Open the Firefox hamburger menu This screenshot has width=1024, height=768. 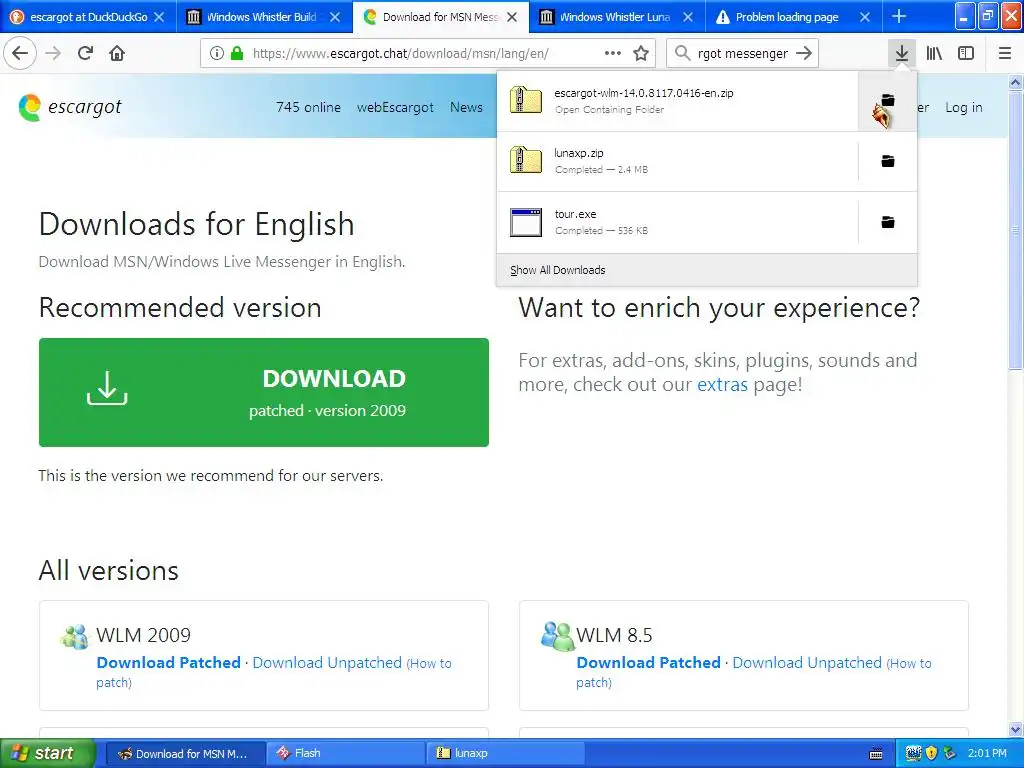click(1004, 54)
